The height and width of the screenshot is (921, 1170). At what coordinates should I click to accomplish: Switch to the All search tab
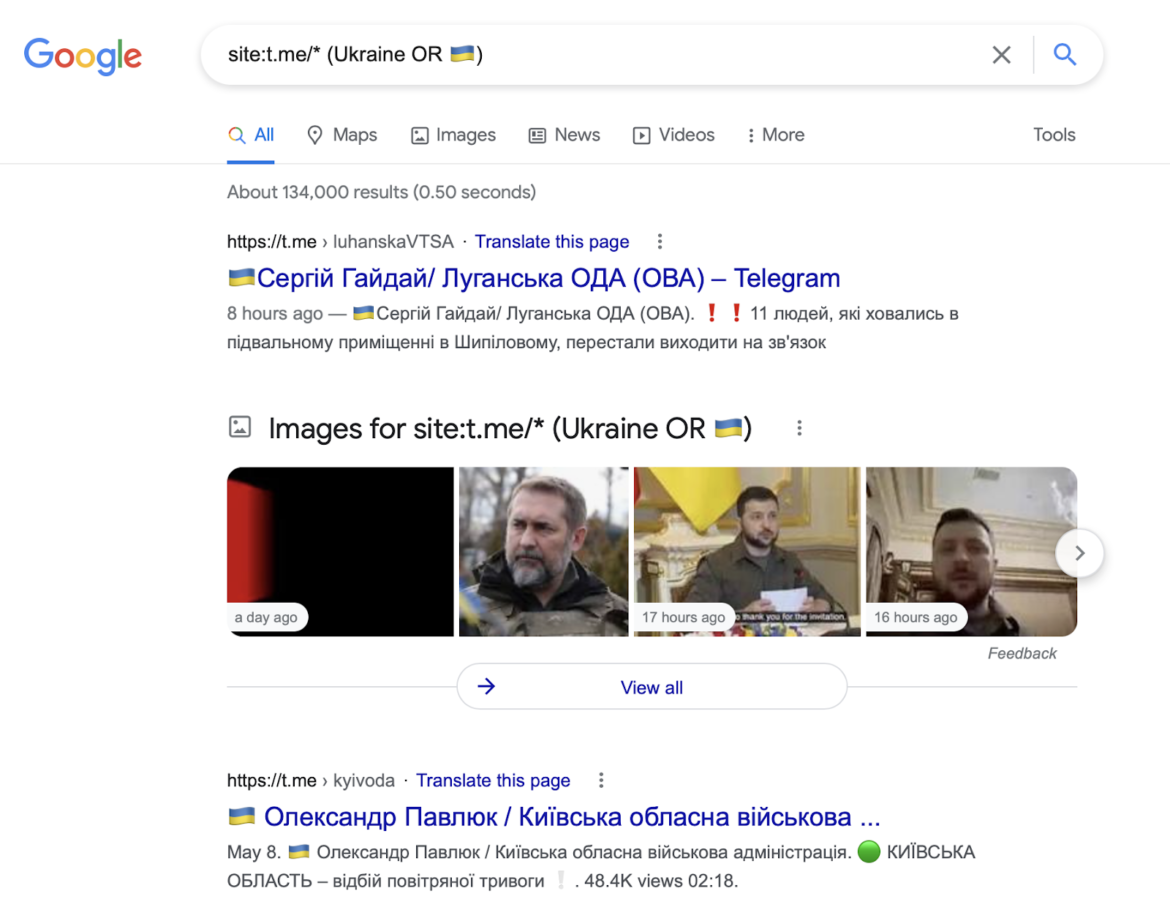tap(251, 134)
